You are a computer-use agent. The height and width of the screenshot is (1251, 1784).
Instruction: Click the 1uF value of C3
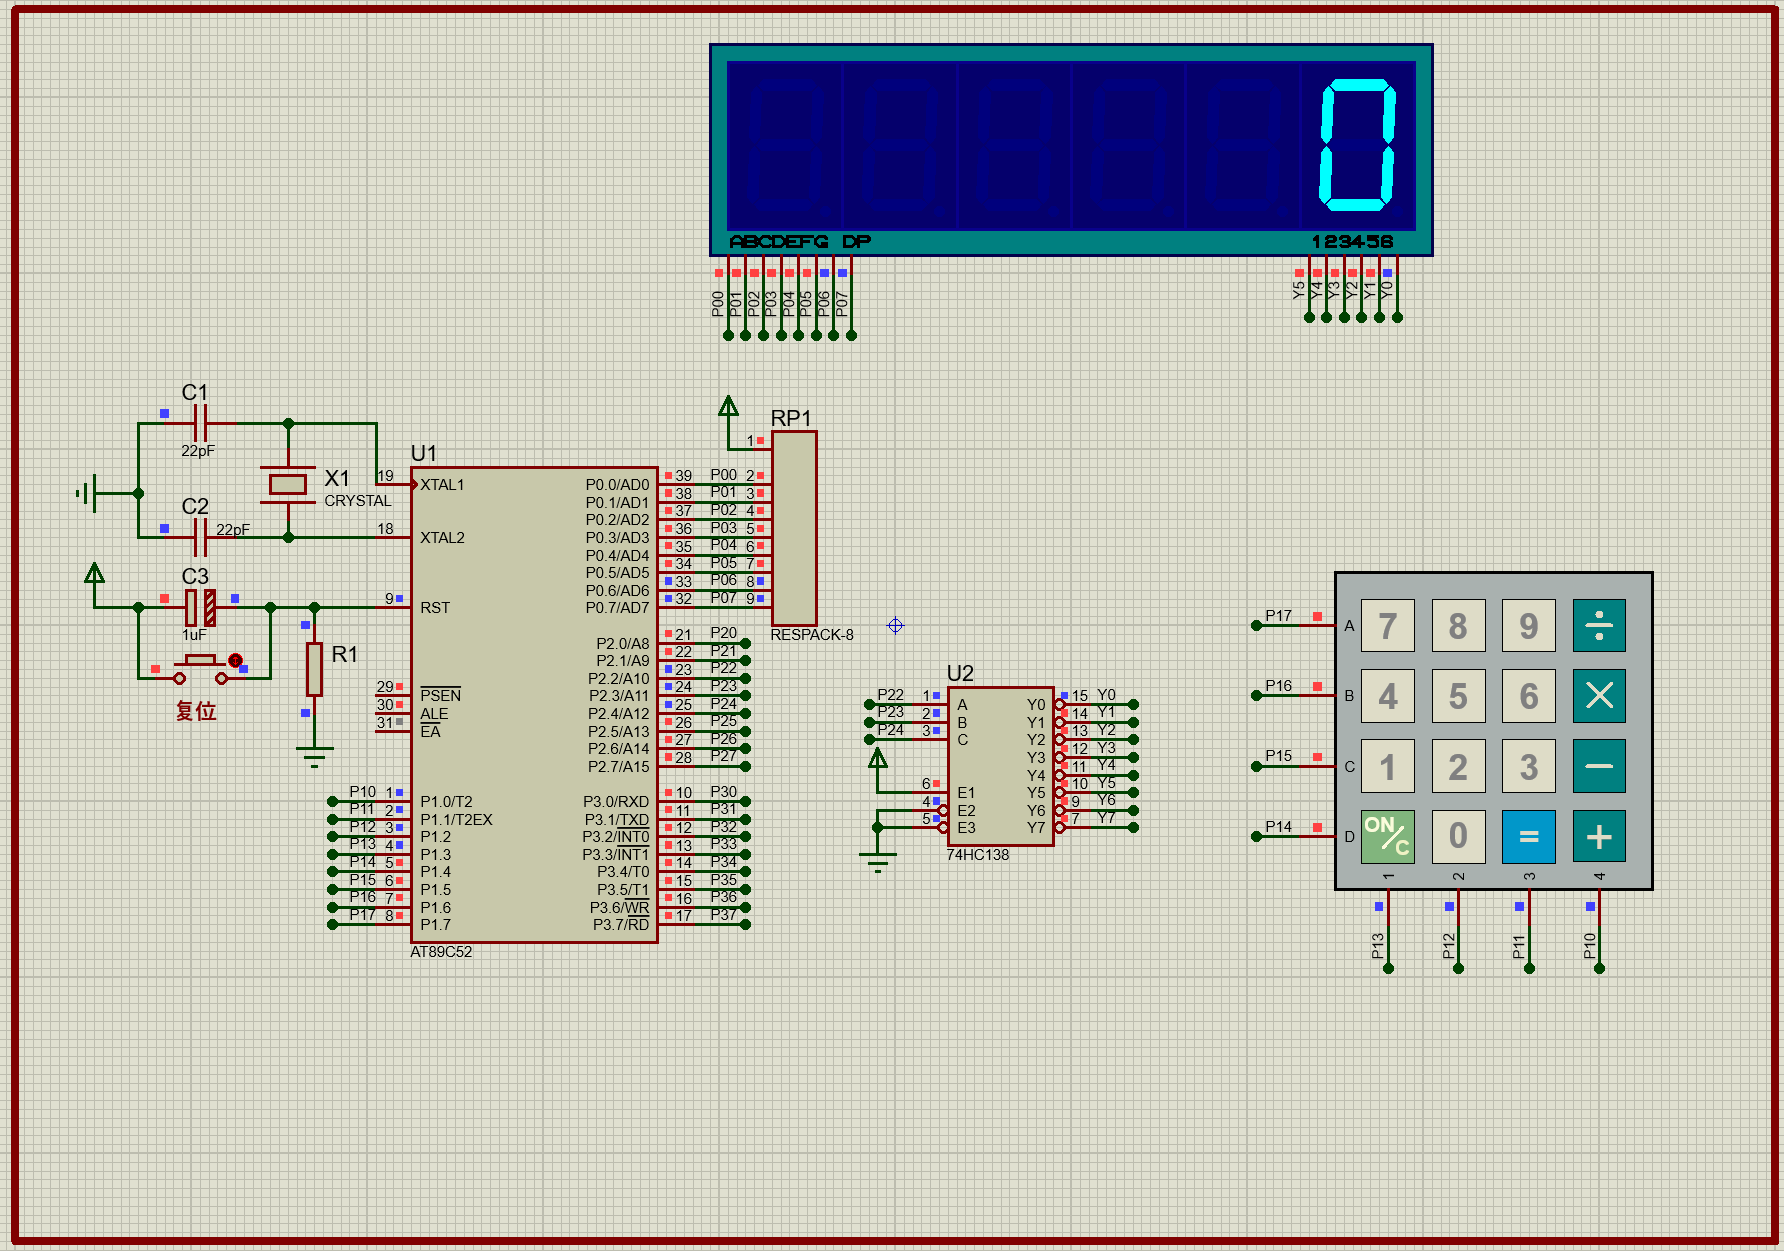click(194, 635)
